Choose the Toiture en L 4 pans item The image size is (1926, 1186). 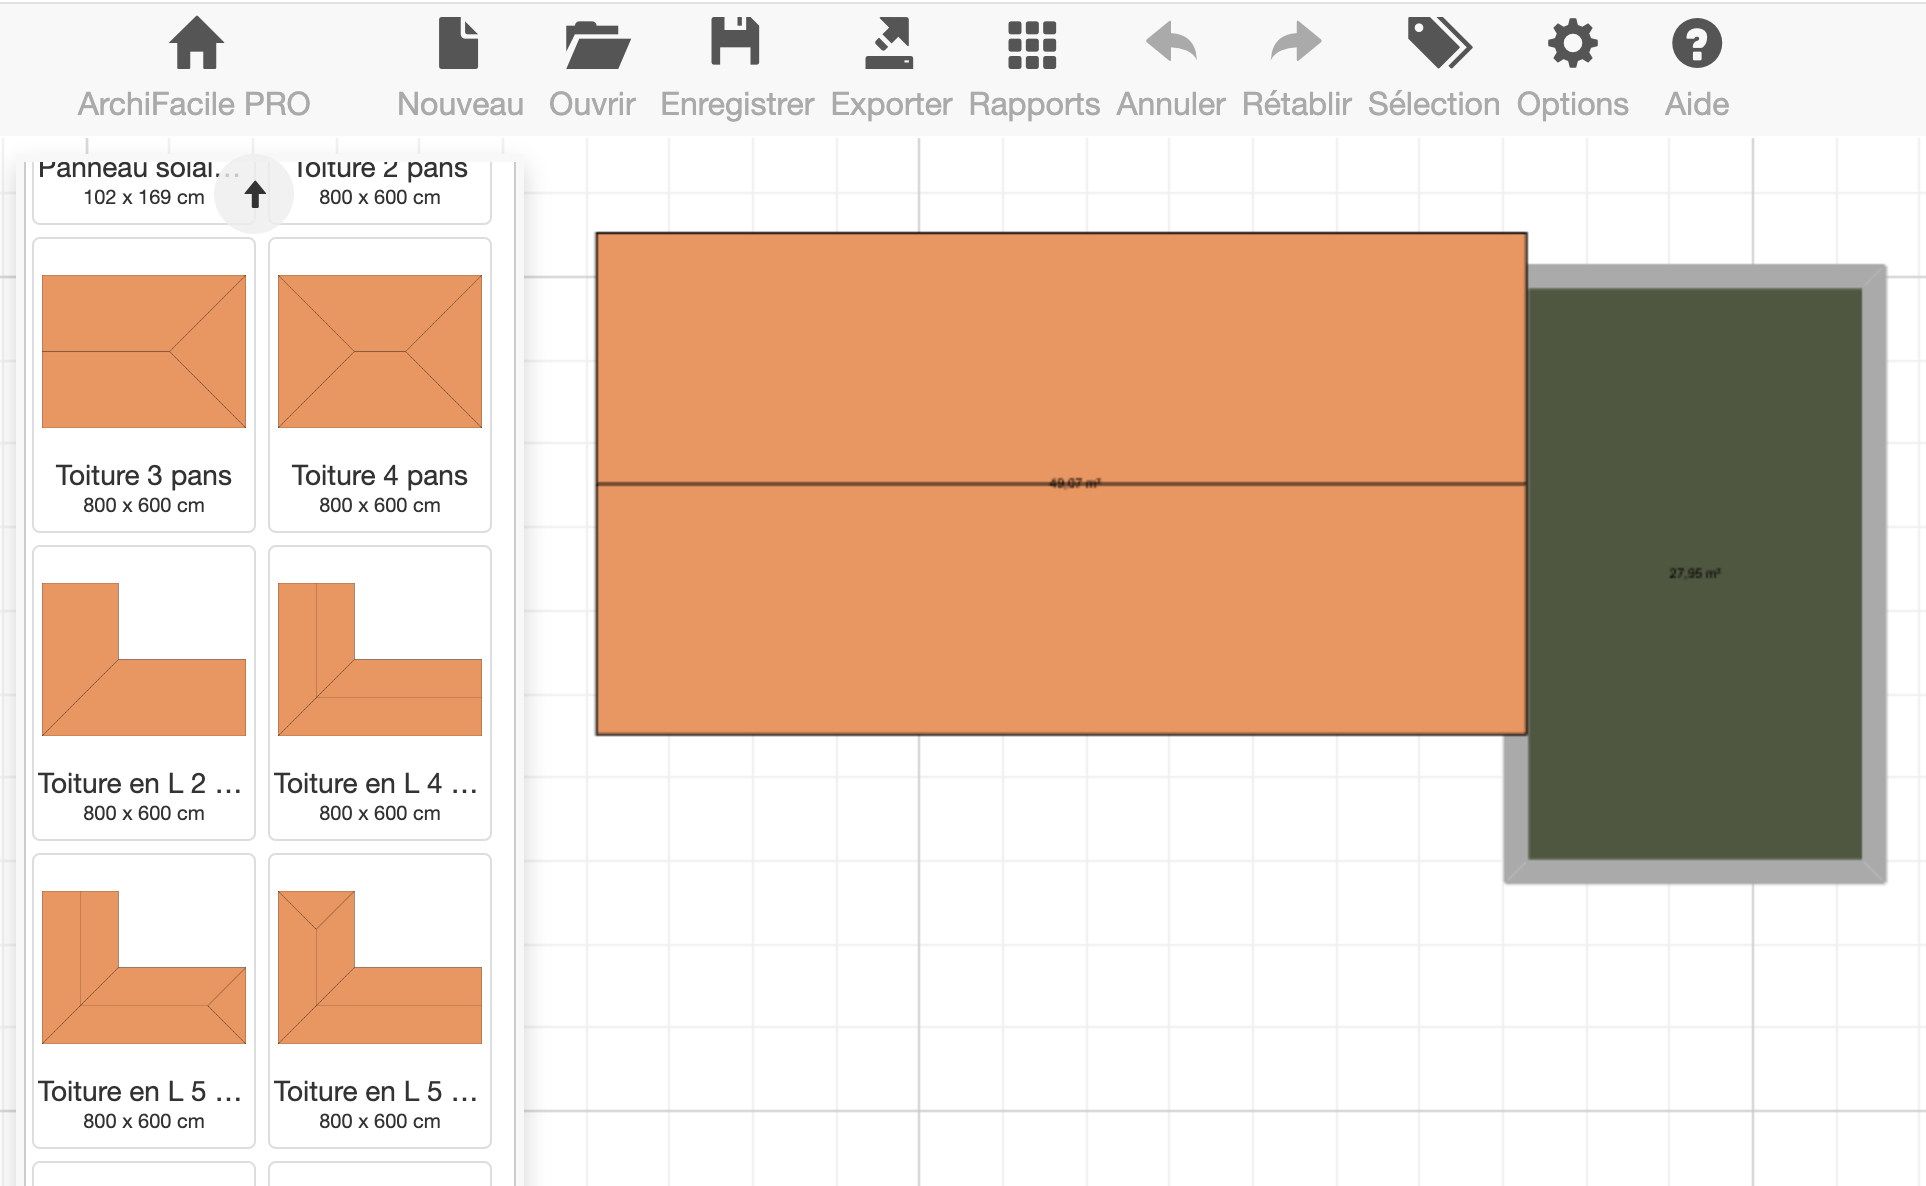[380, 693]
